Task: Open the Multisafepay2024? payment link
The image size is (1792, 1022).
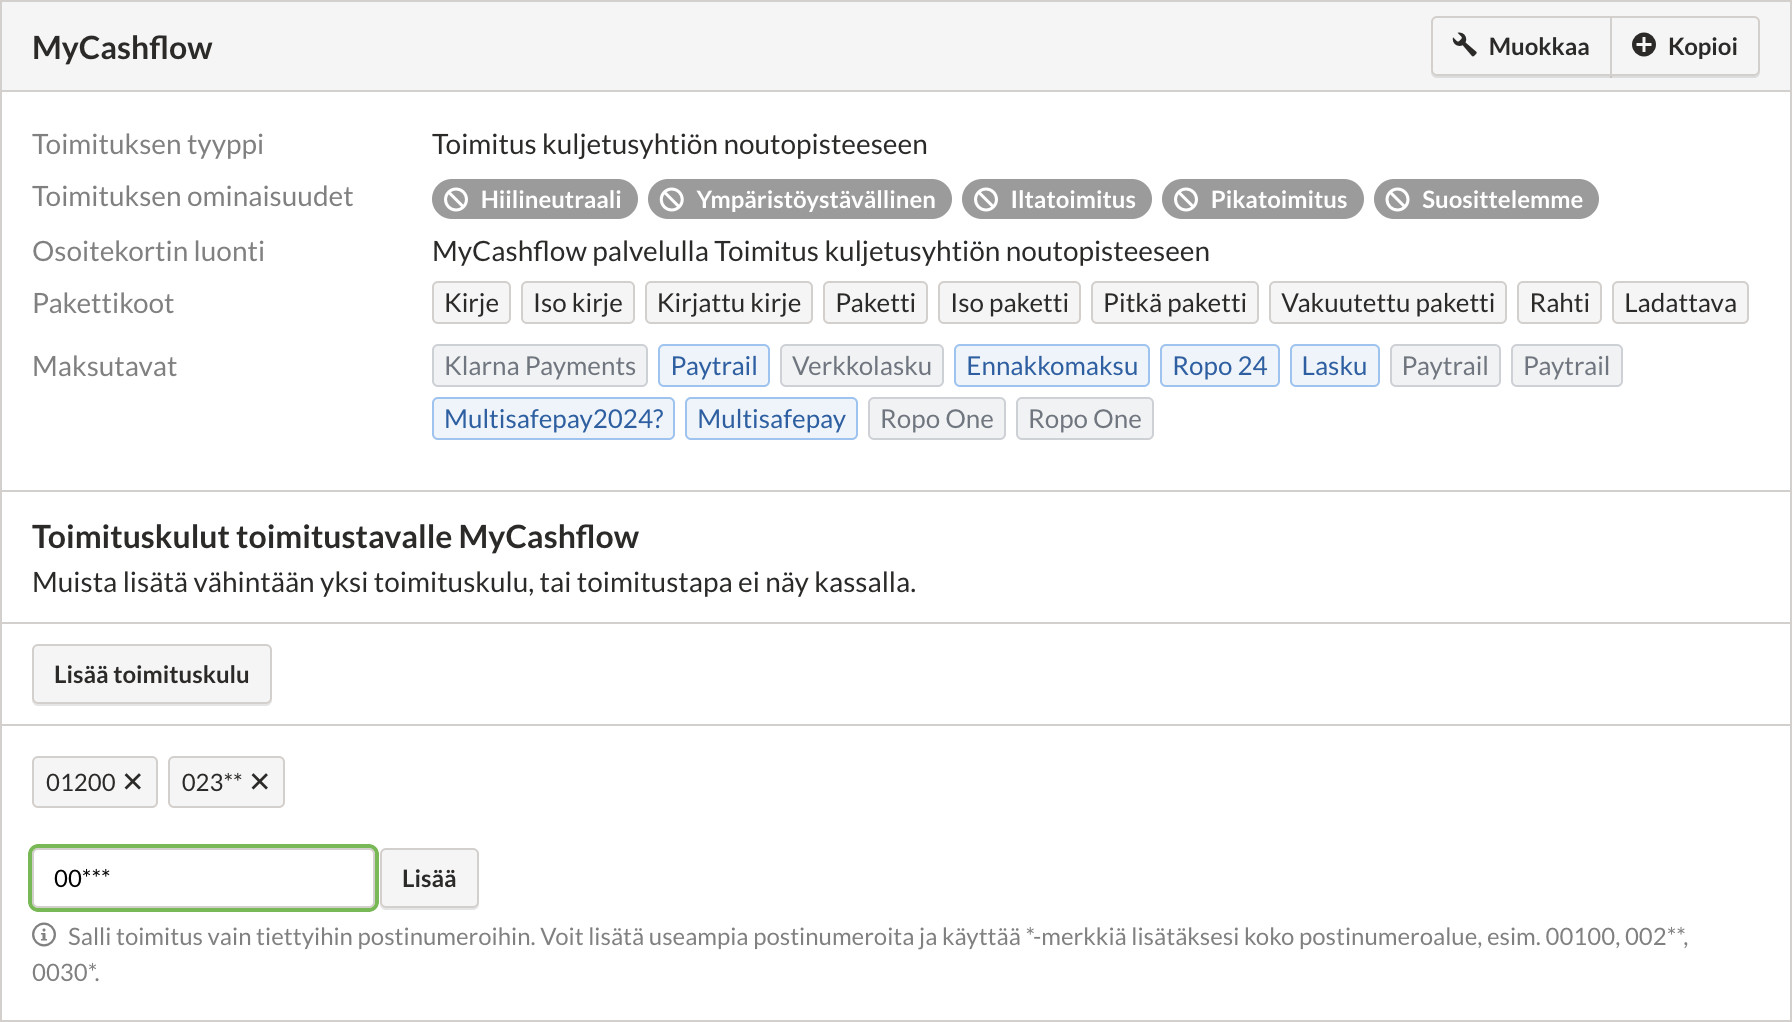Action: pyautogui.click(x=554, y=419)
